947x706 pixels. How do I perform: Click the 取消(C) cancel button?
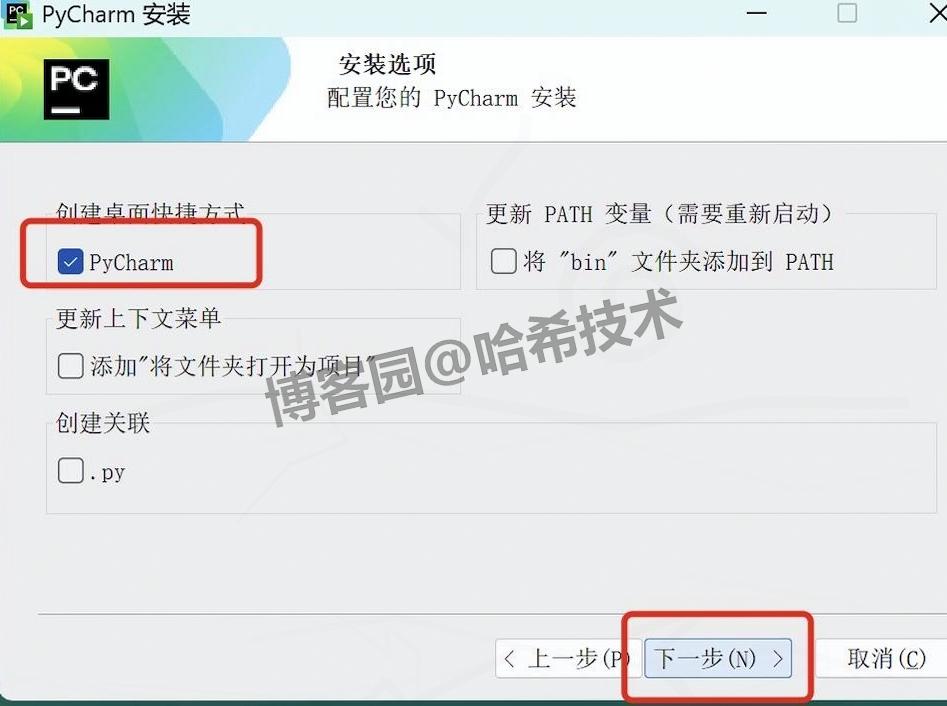click(x=885, y=658)
